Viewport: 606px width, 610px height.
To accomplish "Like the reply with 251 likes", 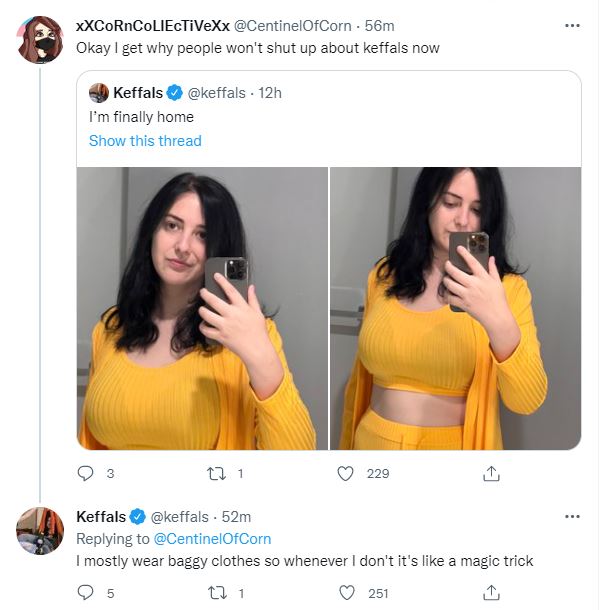I will tap(347, 593).
